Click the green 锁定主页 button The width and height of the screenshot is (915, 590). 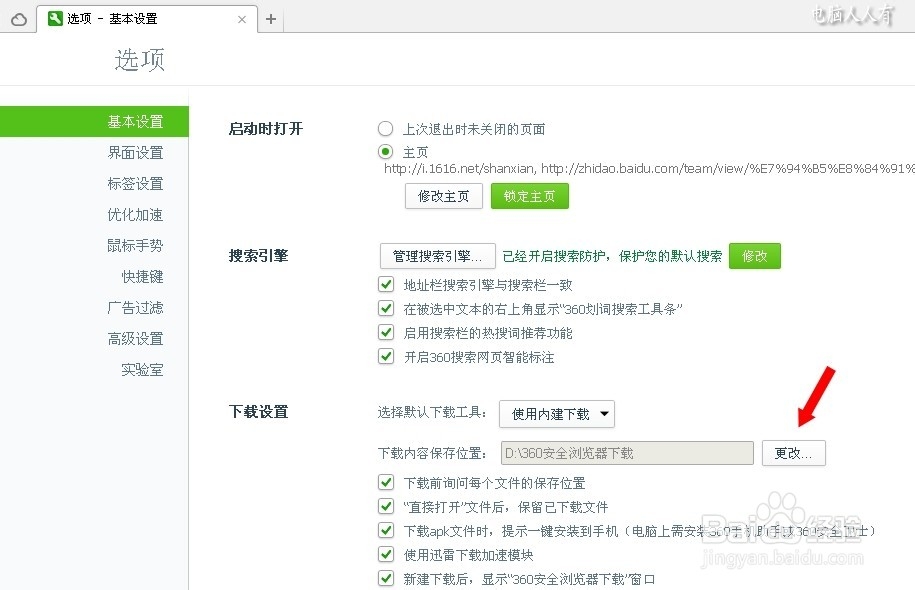click(529, 196)
